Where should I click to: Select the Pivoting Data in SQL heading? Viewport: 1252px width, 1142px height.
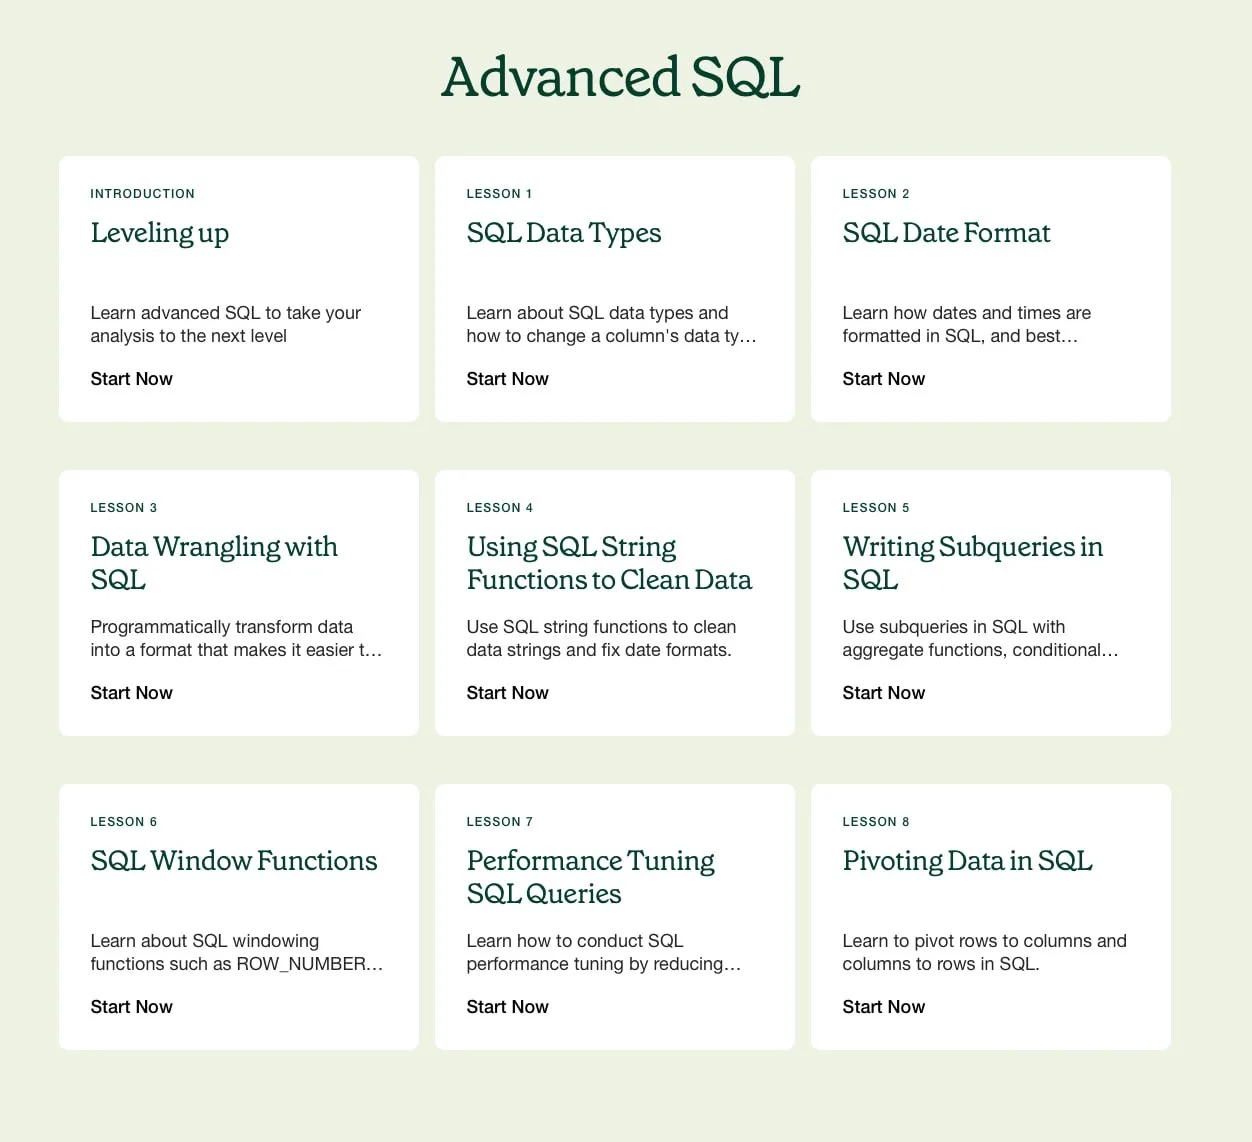click(x=967, y=861)
